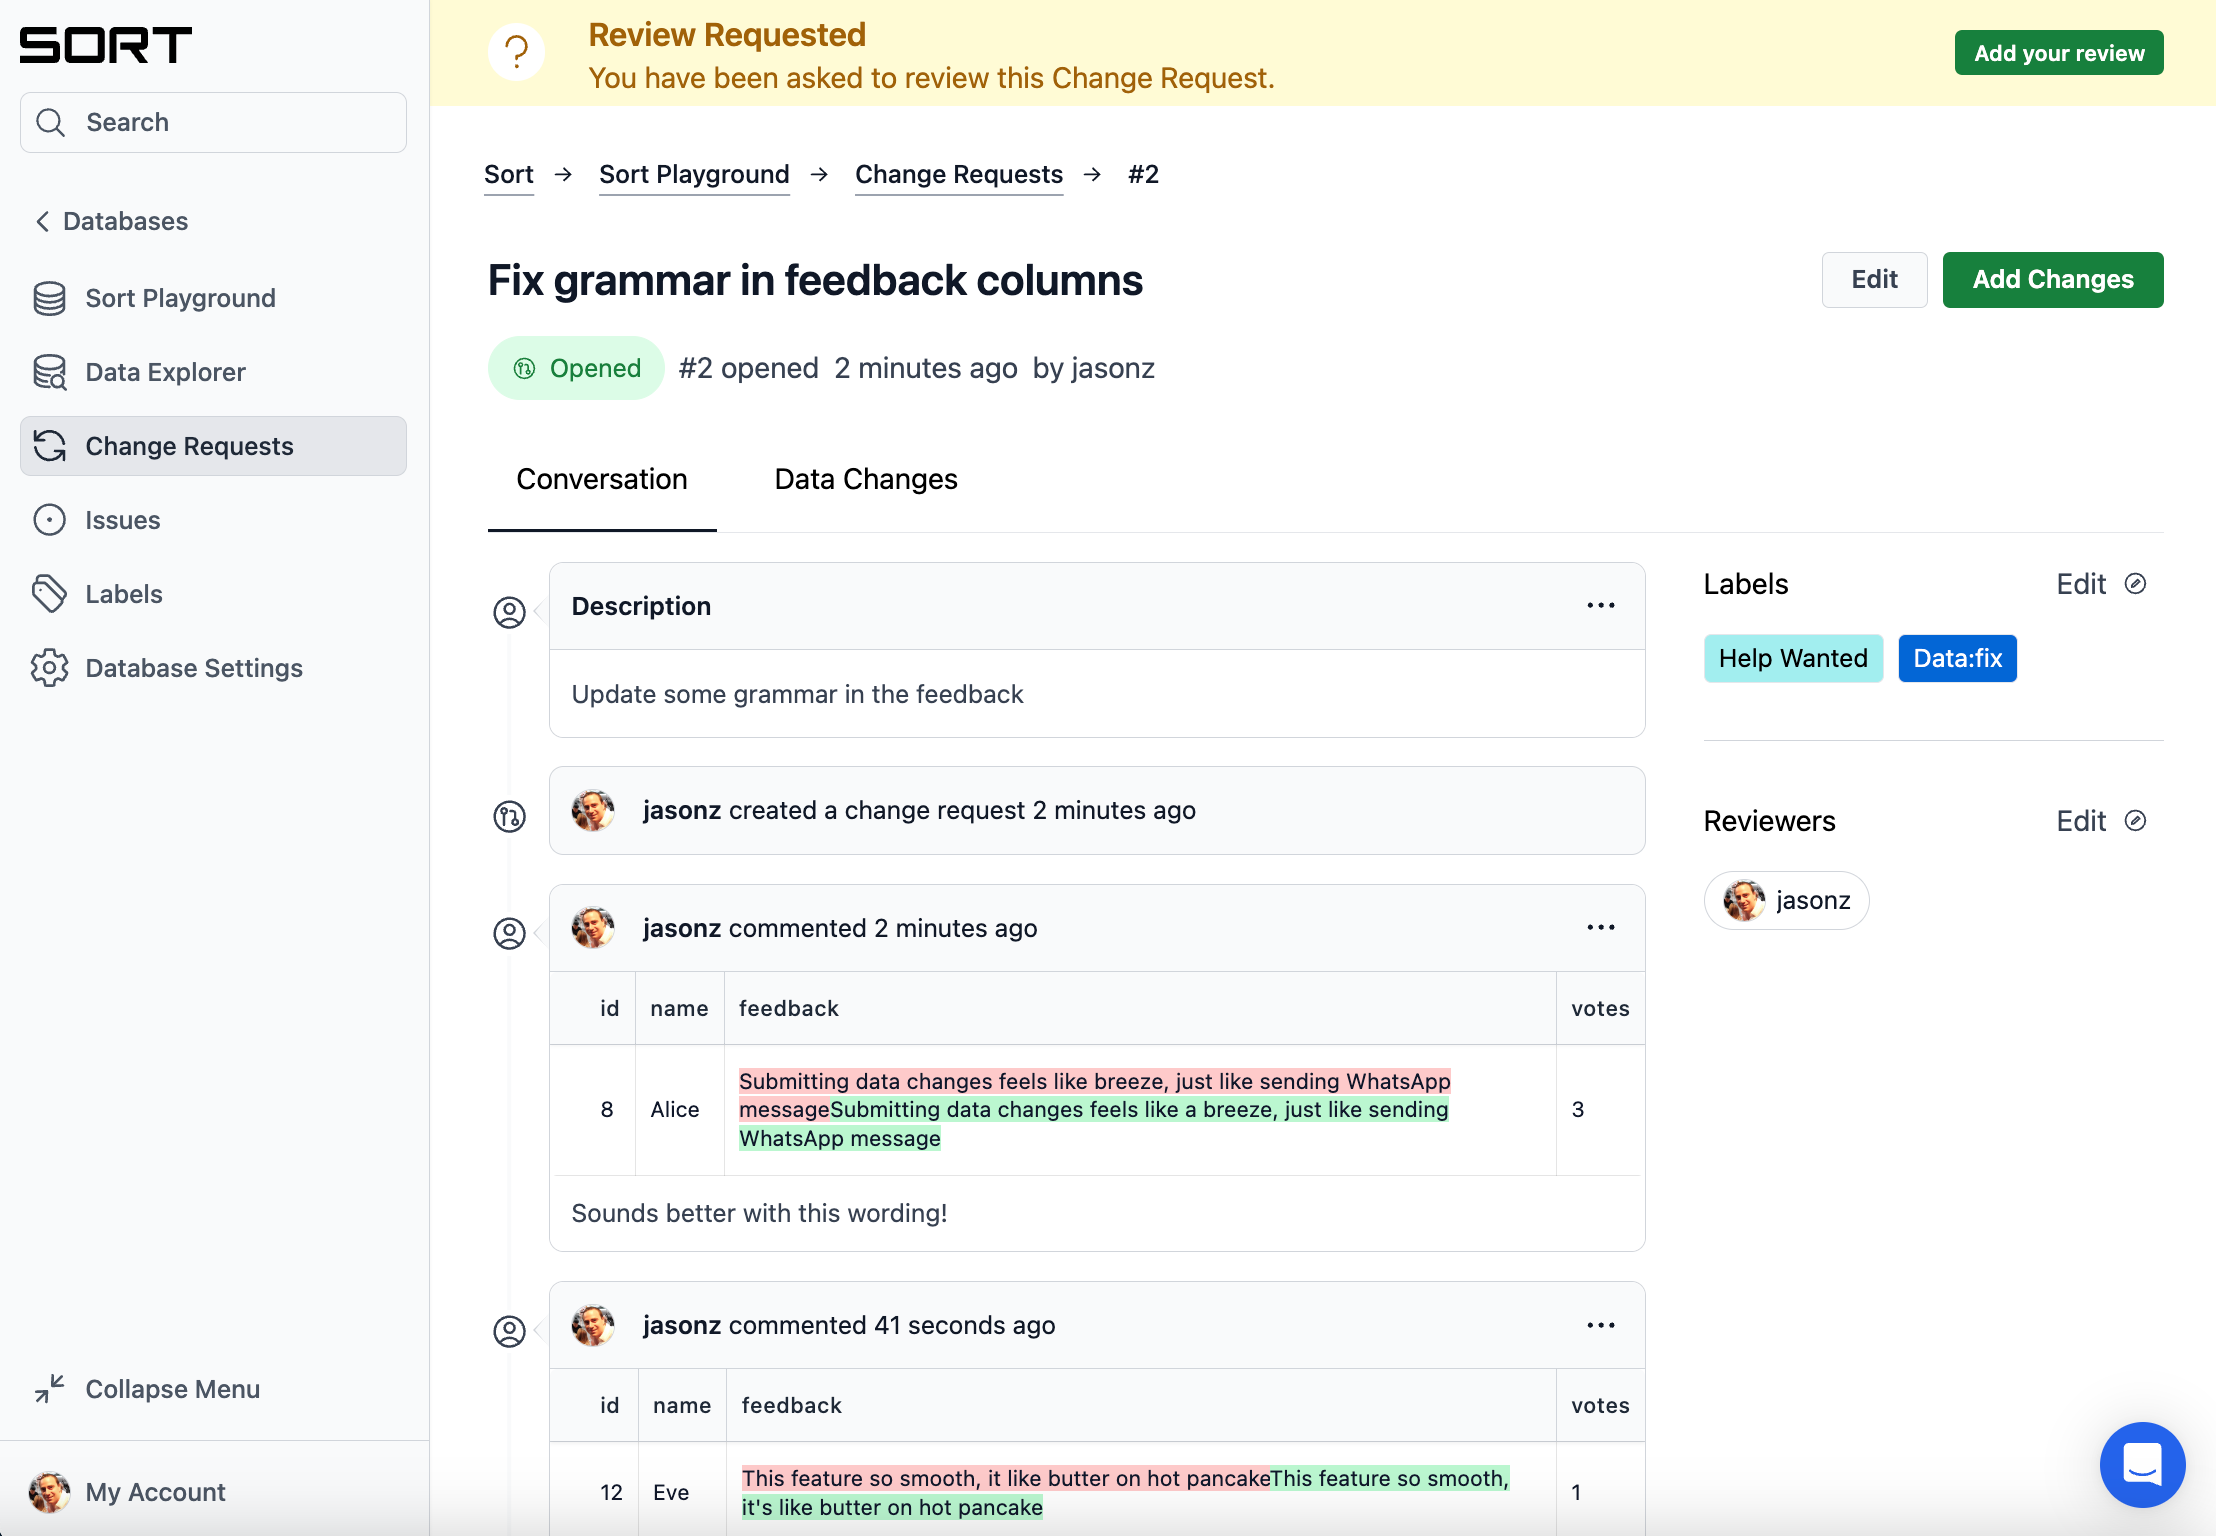2216x1536 pixels.
Task: Open options for 2 minutes ago comment
Action: coord(1601,928)
